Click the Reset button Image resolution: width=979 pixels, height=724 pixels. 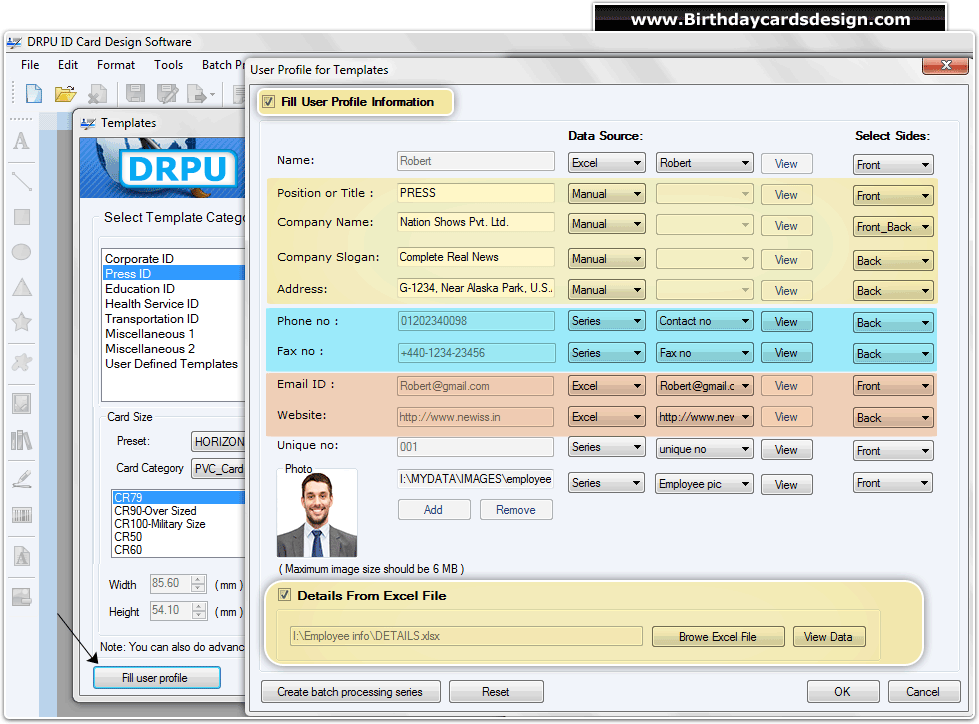(496, 692)
